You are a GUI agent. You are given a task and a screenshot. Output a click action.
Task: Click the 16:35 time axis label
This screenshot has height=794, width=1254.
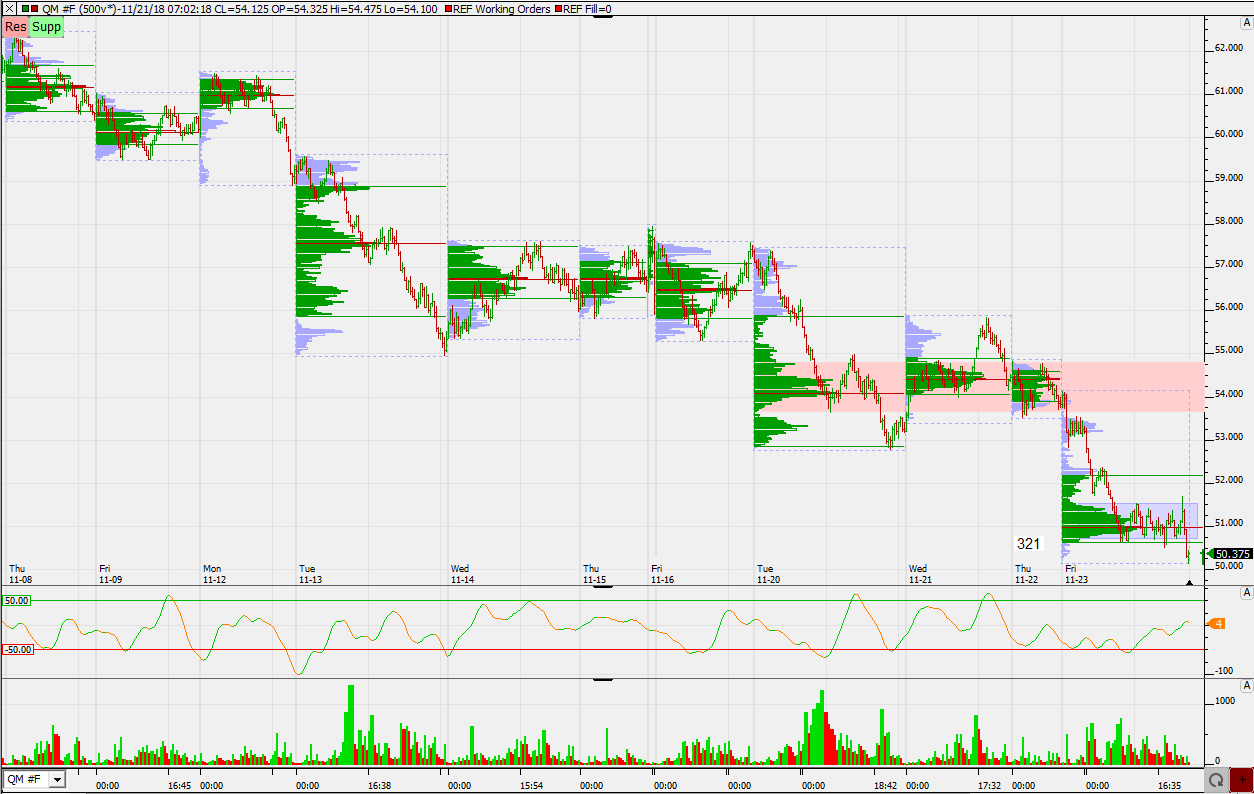[1169, 785]
